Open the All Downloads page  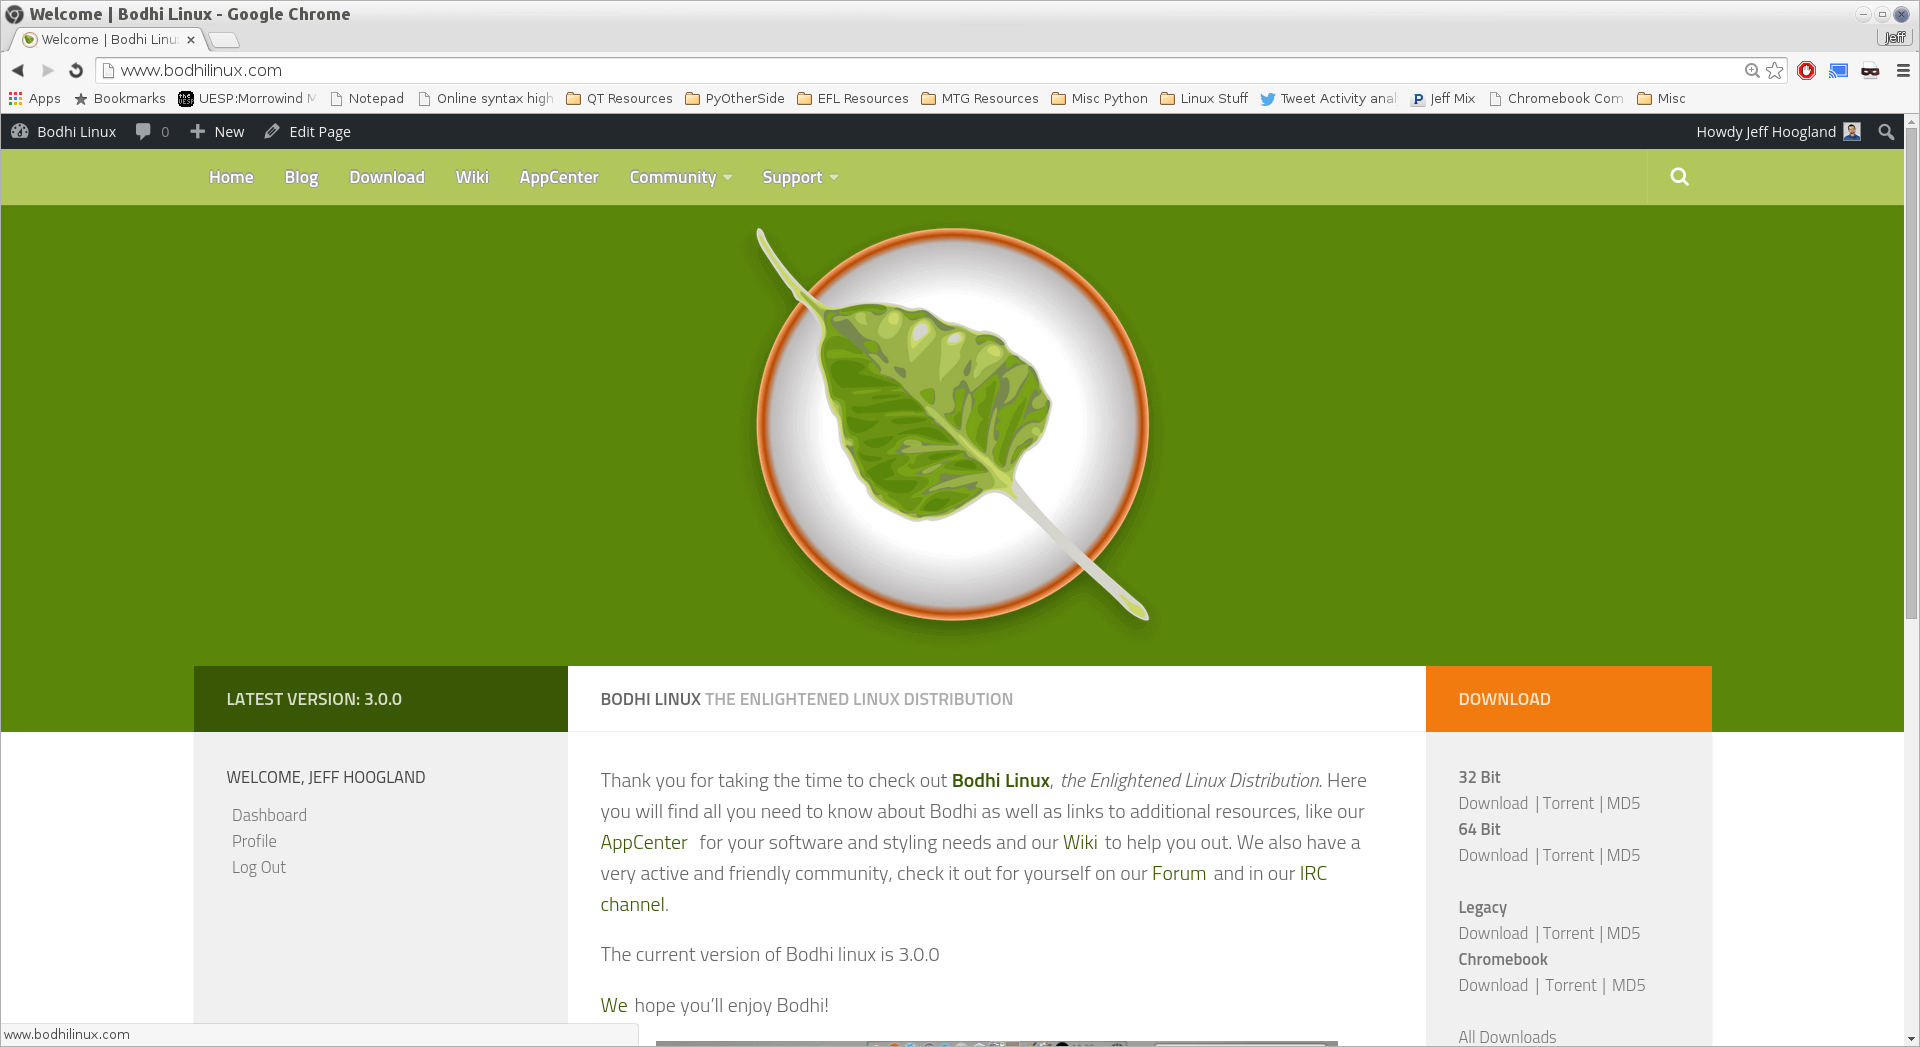(x=1507, y=1036)
